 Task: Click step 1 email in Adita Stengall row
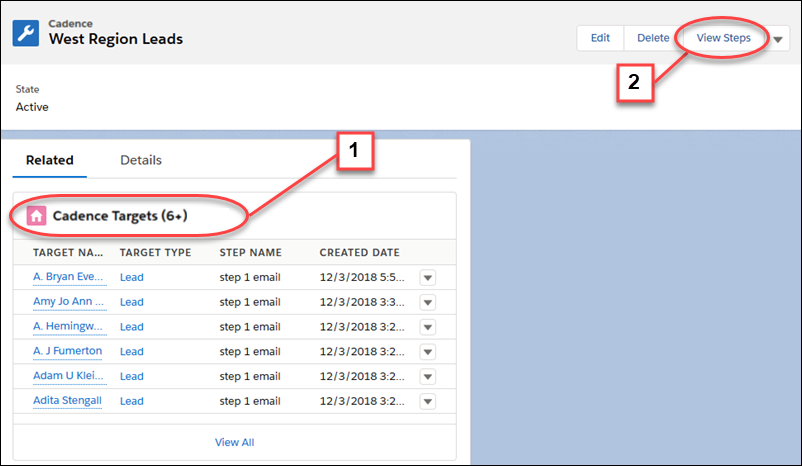pos(250,401)
